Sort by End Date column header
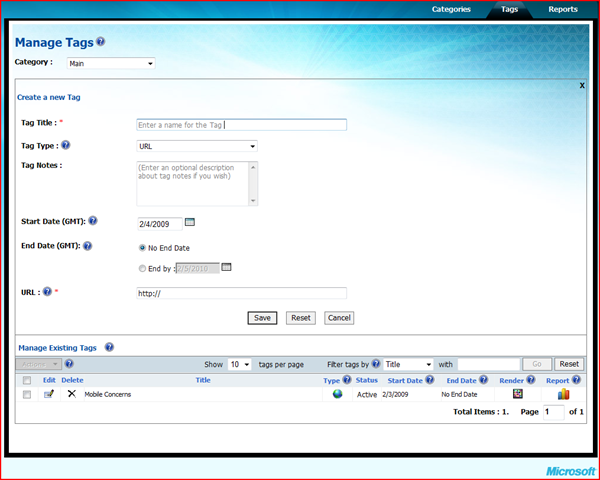600x480 pixels. click(x=461, y=380)
